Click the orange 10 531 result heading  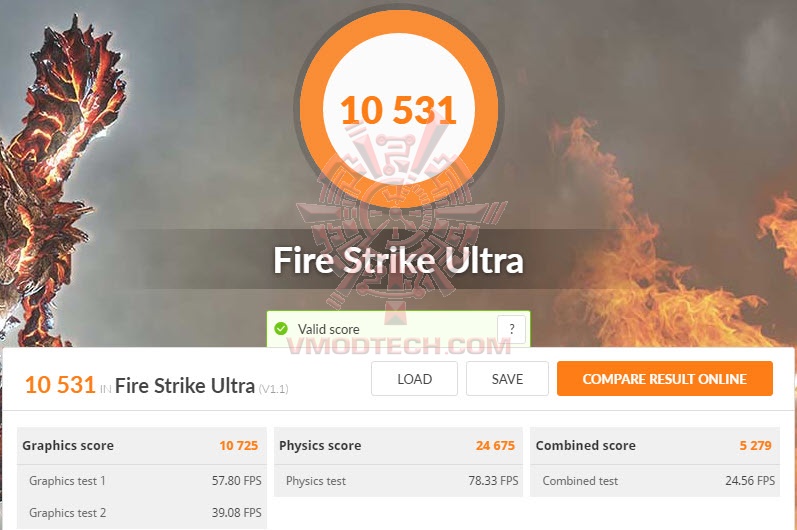(60, 385)
